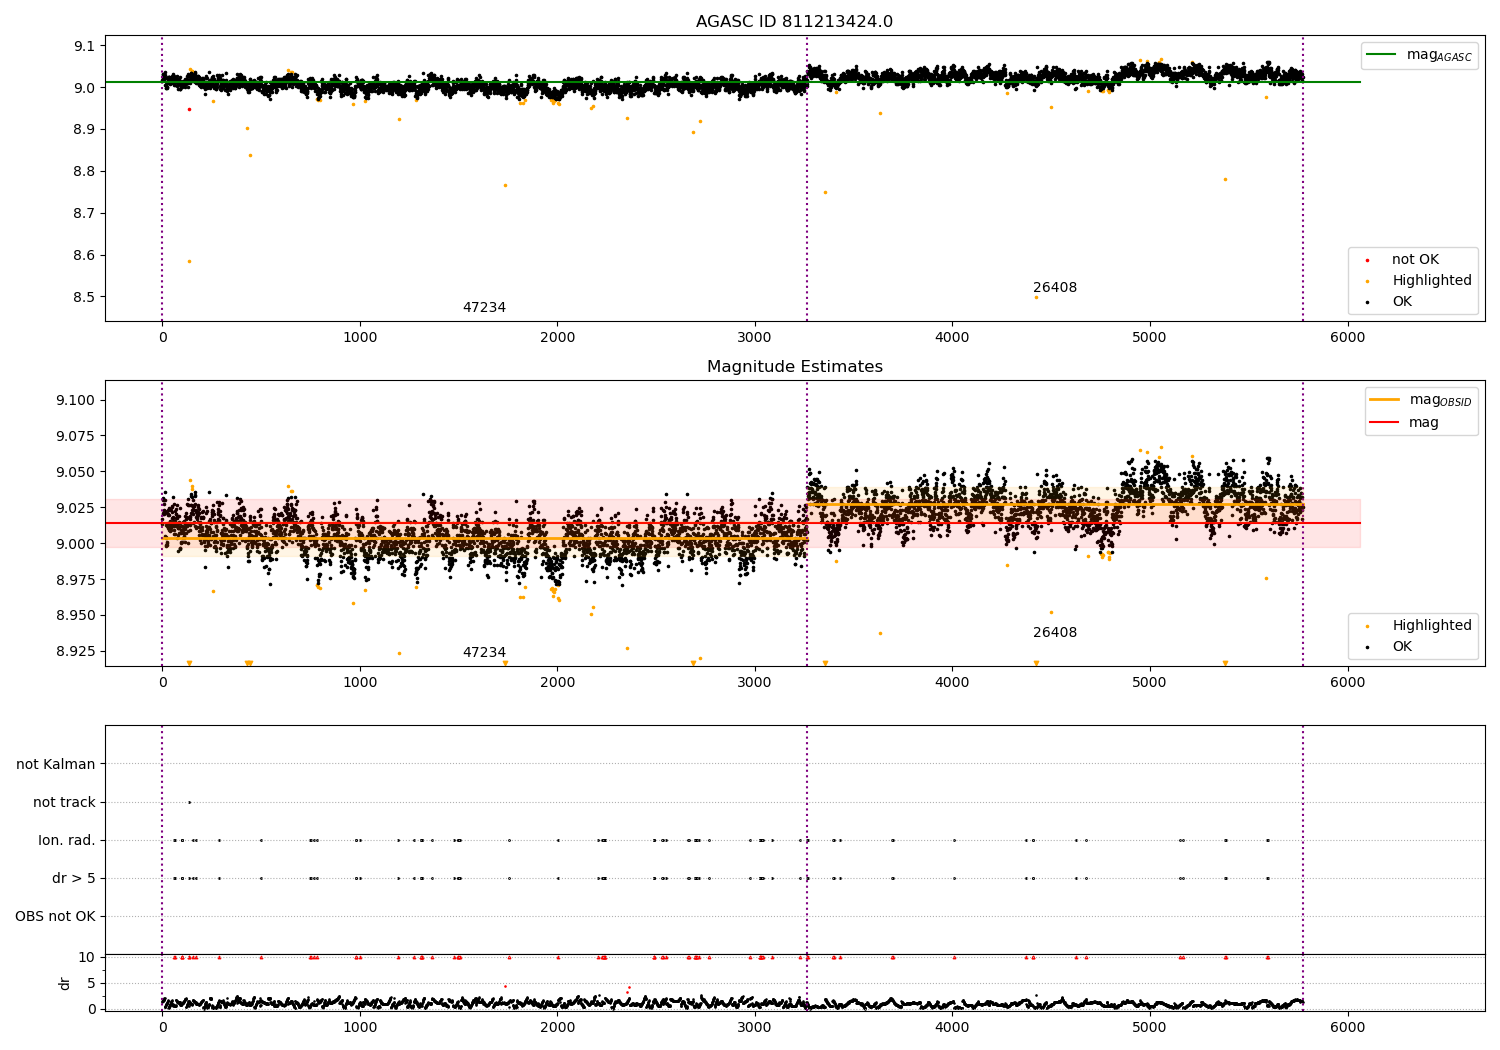The height and width of the screenshot is (1050, 1500).
Task: Select the 'Magnitude Estimates' subplot title
Action: (x=794, y=367)
